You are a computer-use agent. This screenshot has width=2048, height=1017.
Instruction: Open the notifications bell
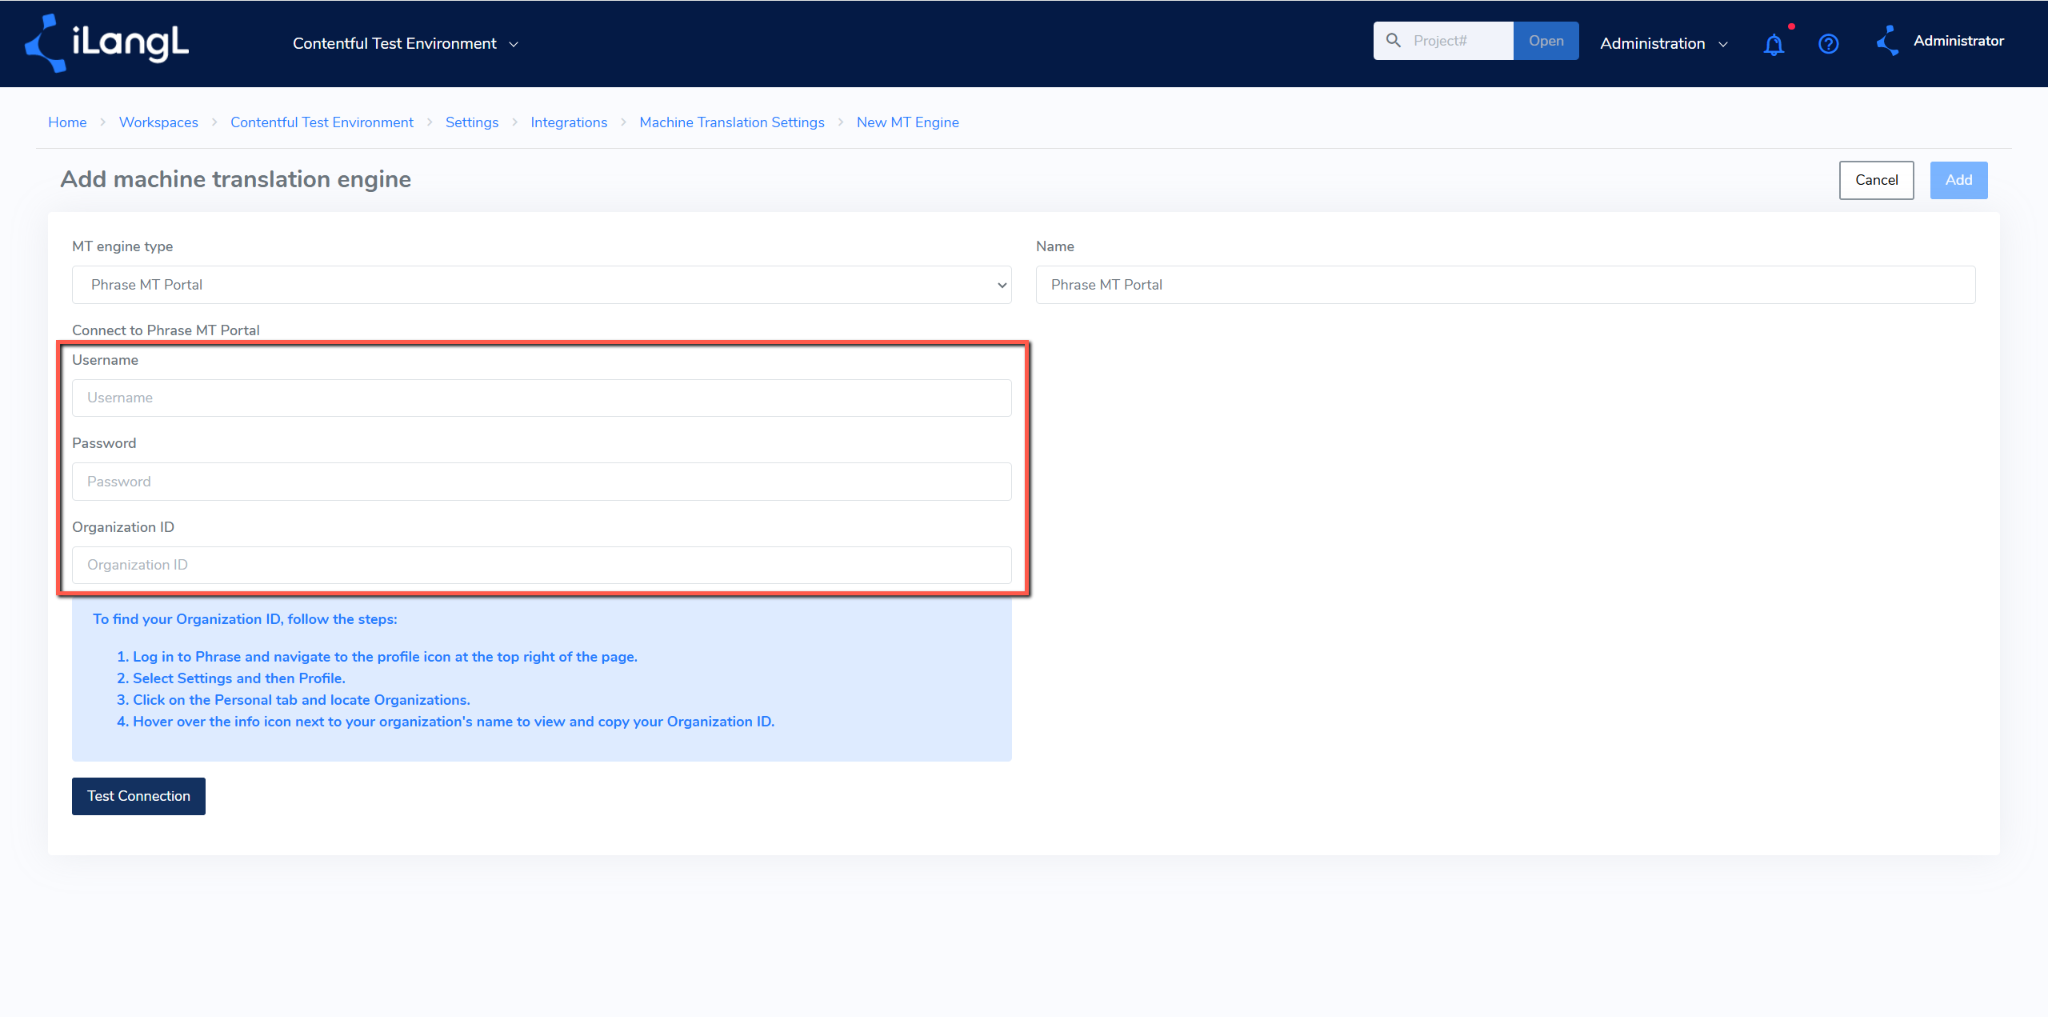[x=1774, y=44]
